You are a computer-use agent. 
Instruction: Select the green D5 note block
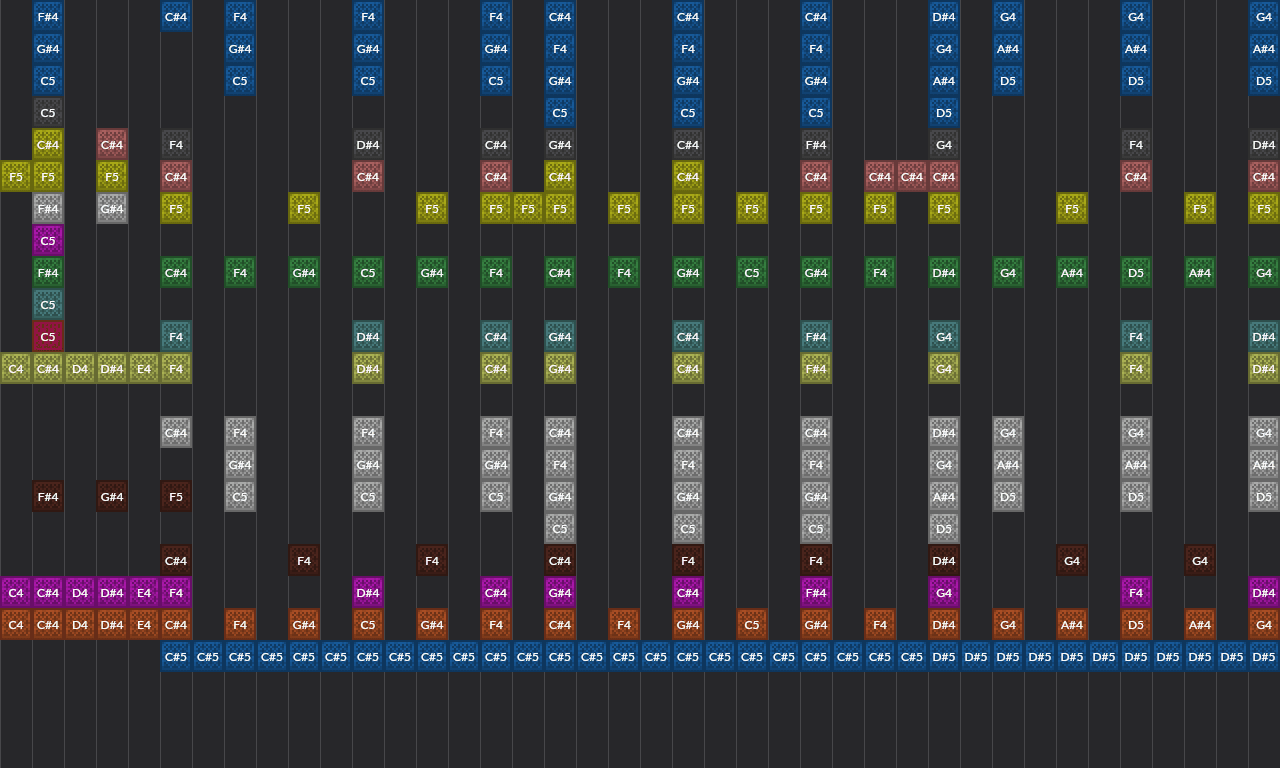pos(1136,273)
